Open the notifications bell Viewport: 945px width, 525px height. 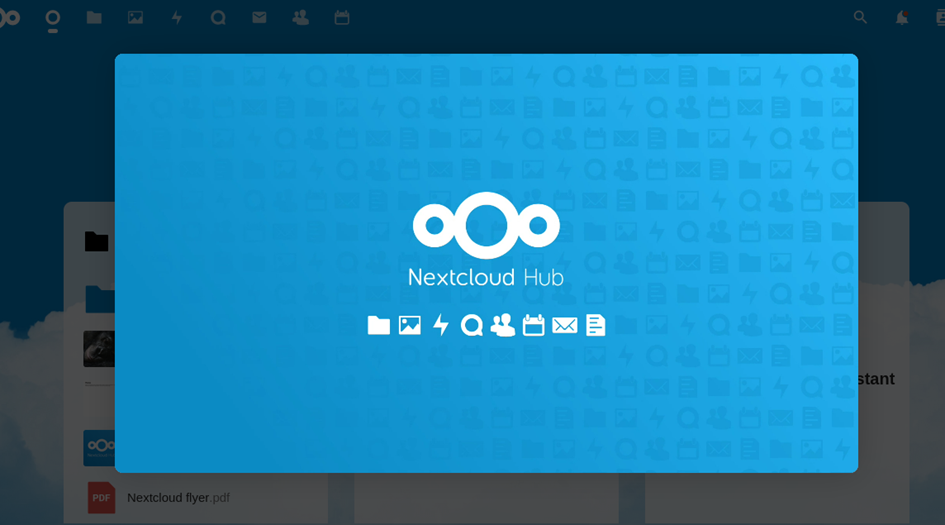click(902, 17)
